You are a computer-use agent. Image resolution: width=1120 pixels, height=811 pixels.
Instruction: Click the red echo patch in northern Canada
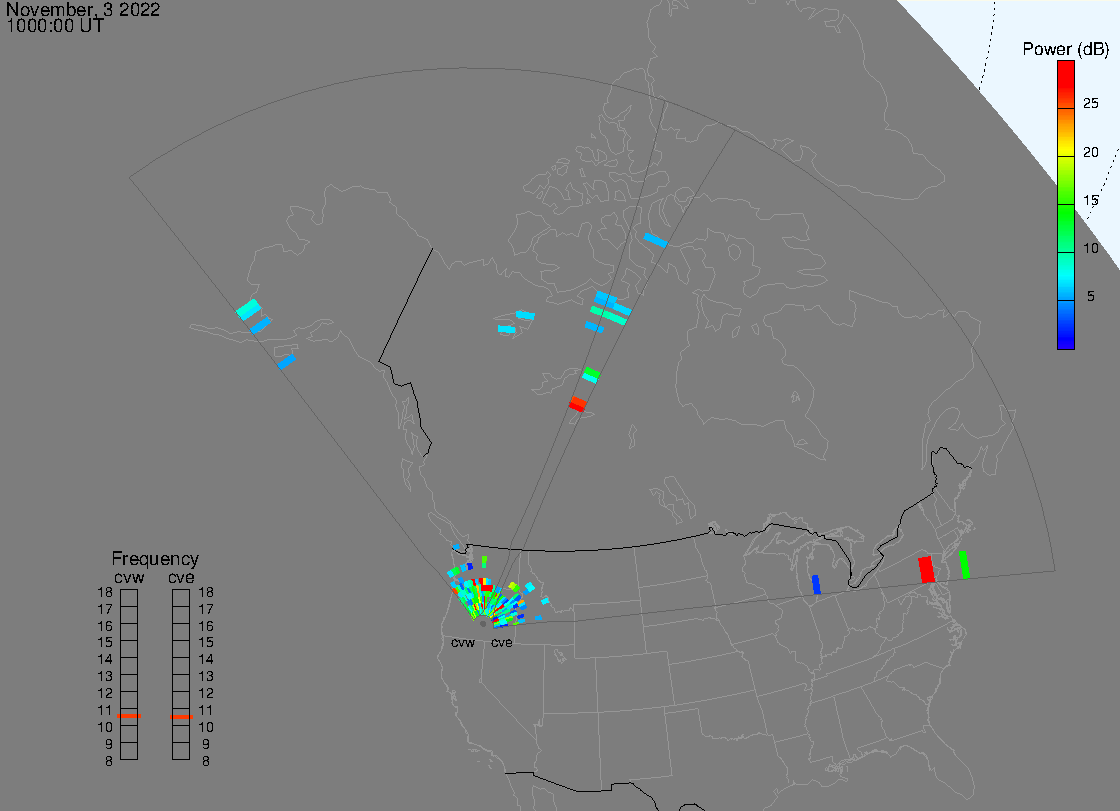577,403
